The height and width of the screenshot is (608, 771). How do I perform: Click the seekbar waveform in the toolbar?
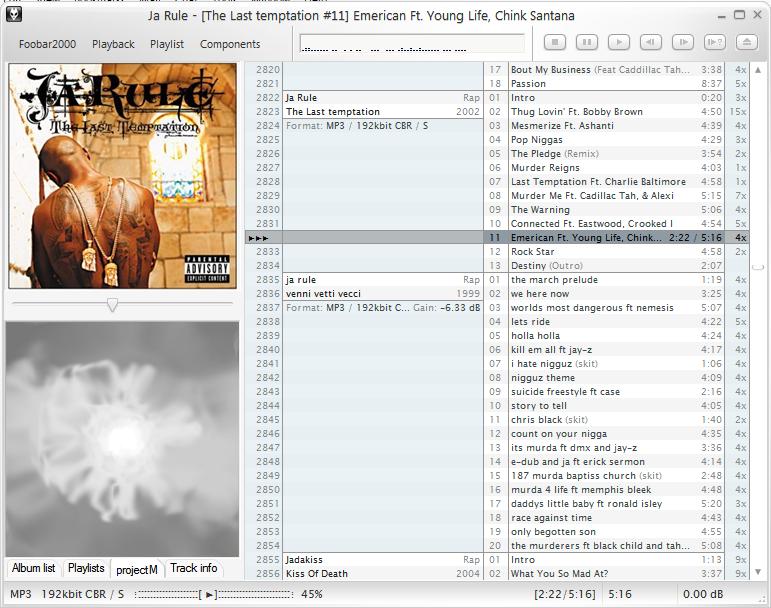coord(412,43)
